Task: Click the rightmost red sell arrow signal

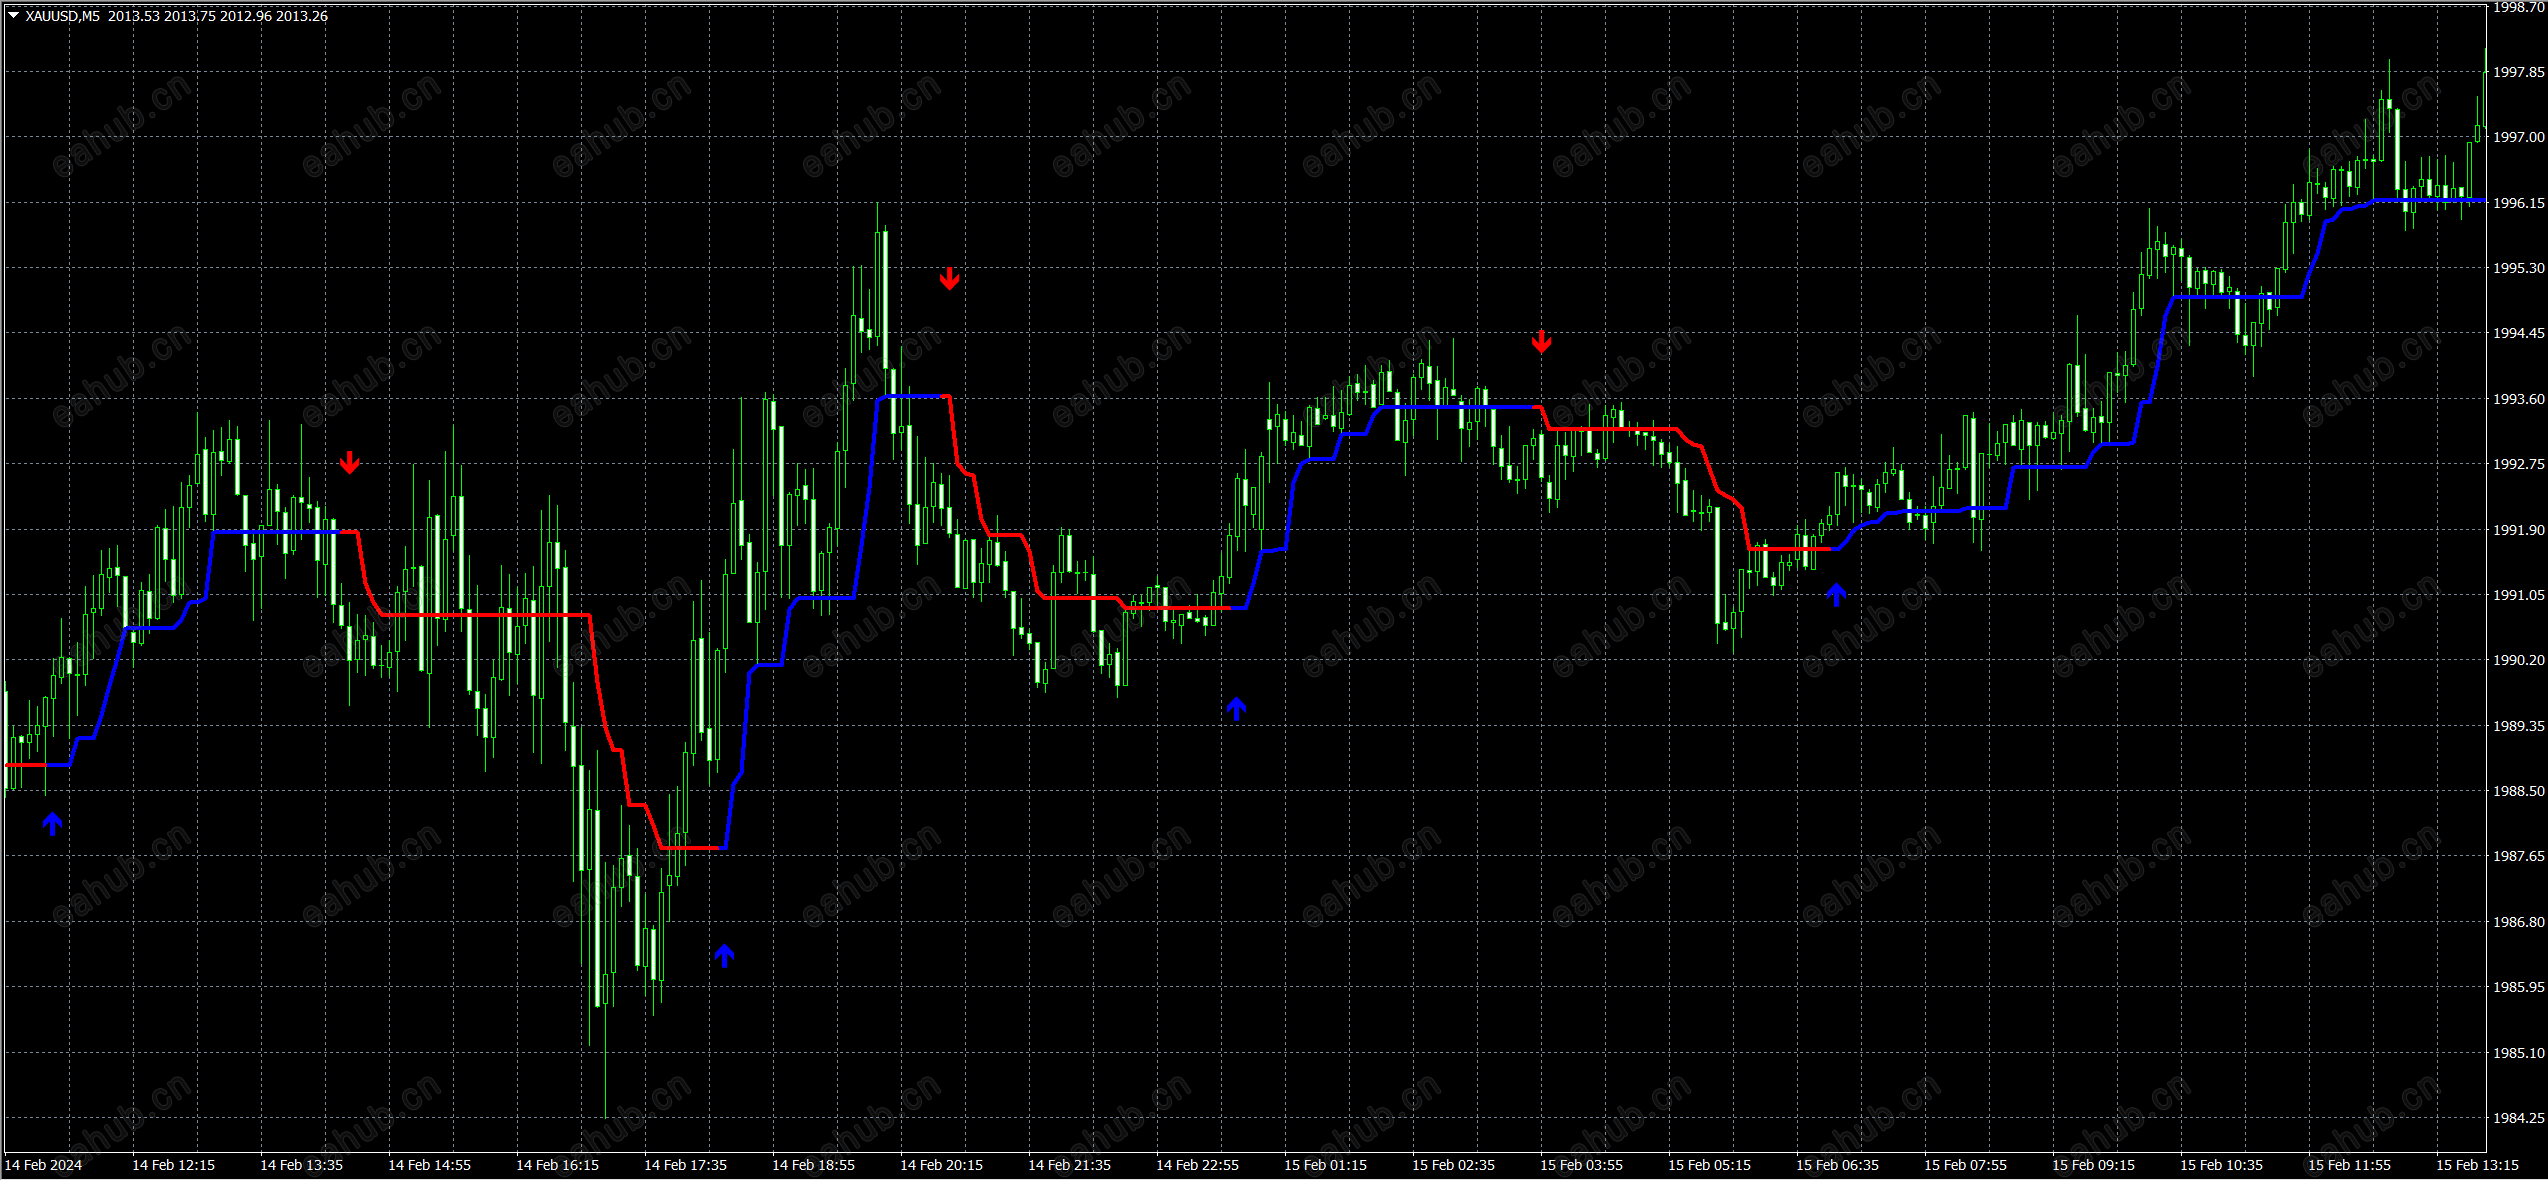Action: [x=1541, y=342]
